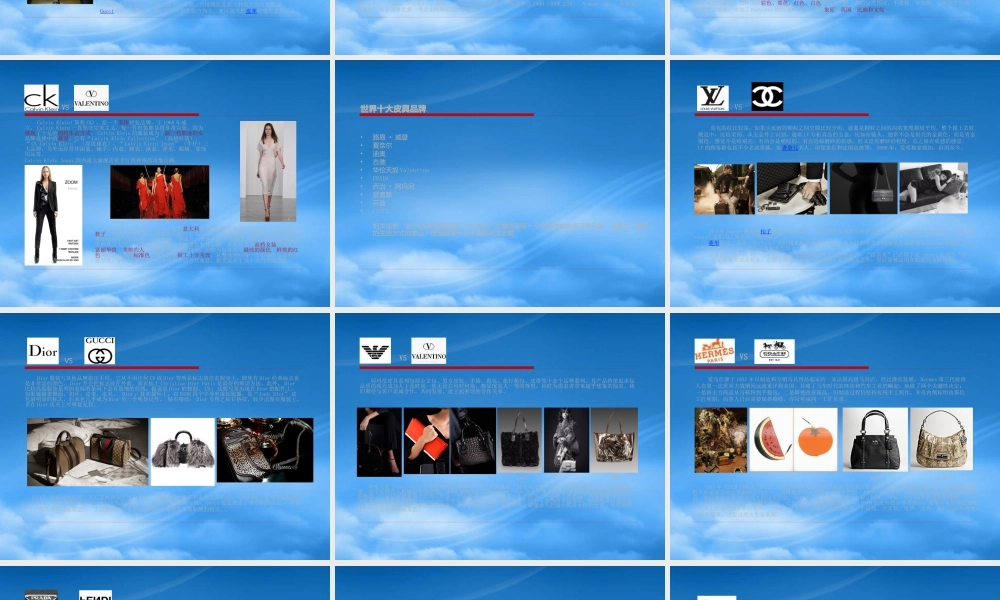Click the 扣子 hyperlink on the LV slide

(765, 231)
